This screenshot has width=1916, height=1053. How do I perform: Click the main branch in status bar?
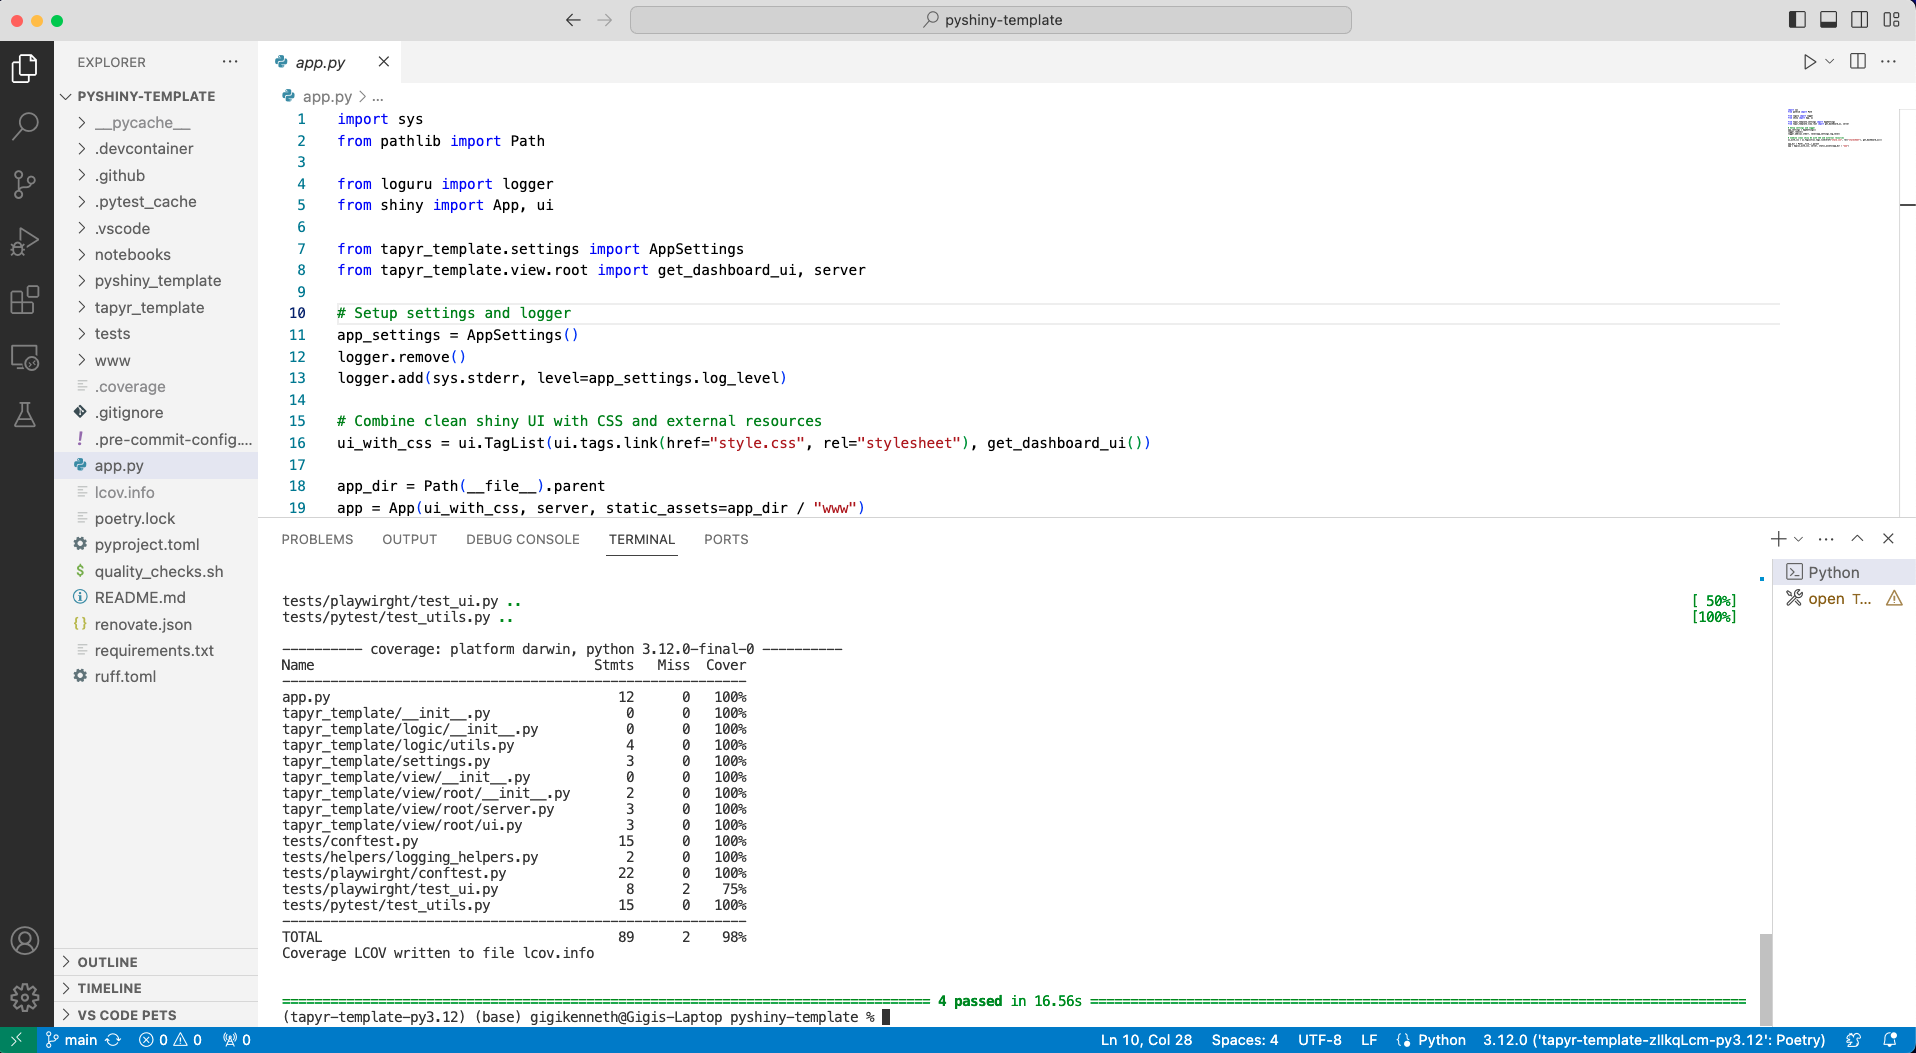(x=80, y=1040)
